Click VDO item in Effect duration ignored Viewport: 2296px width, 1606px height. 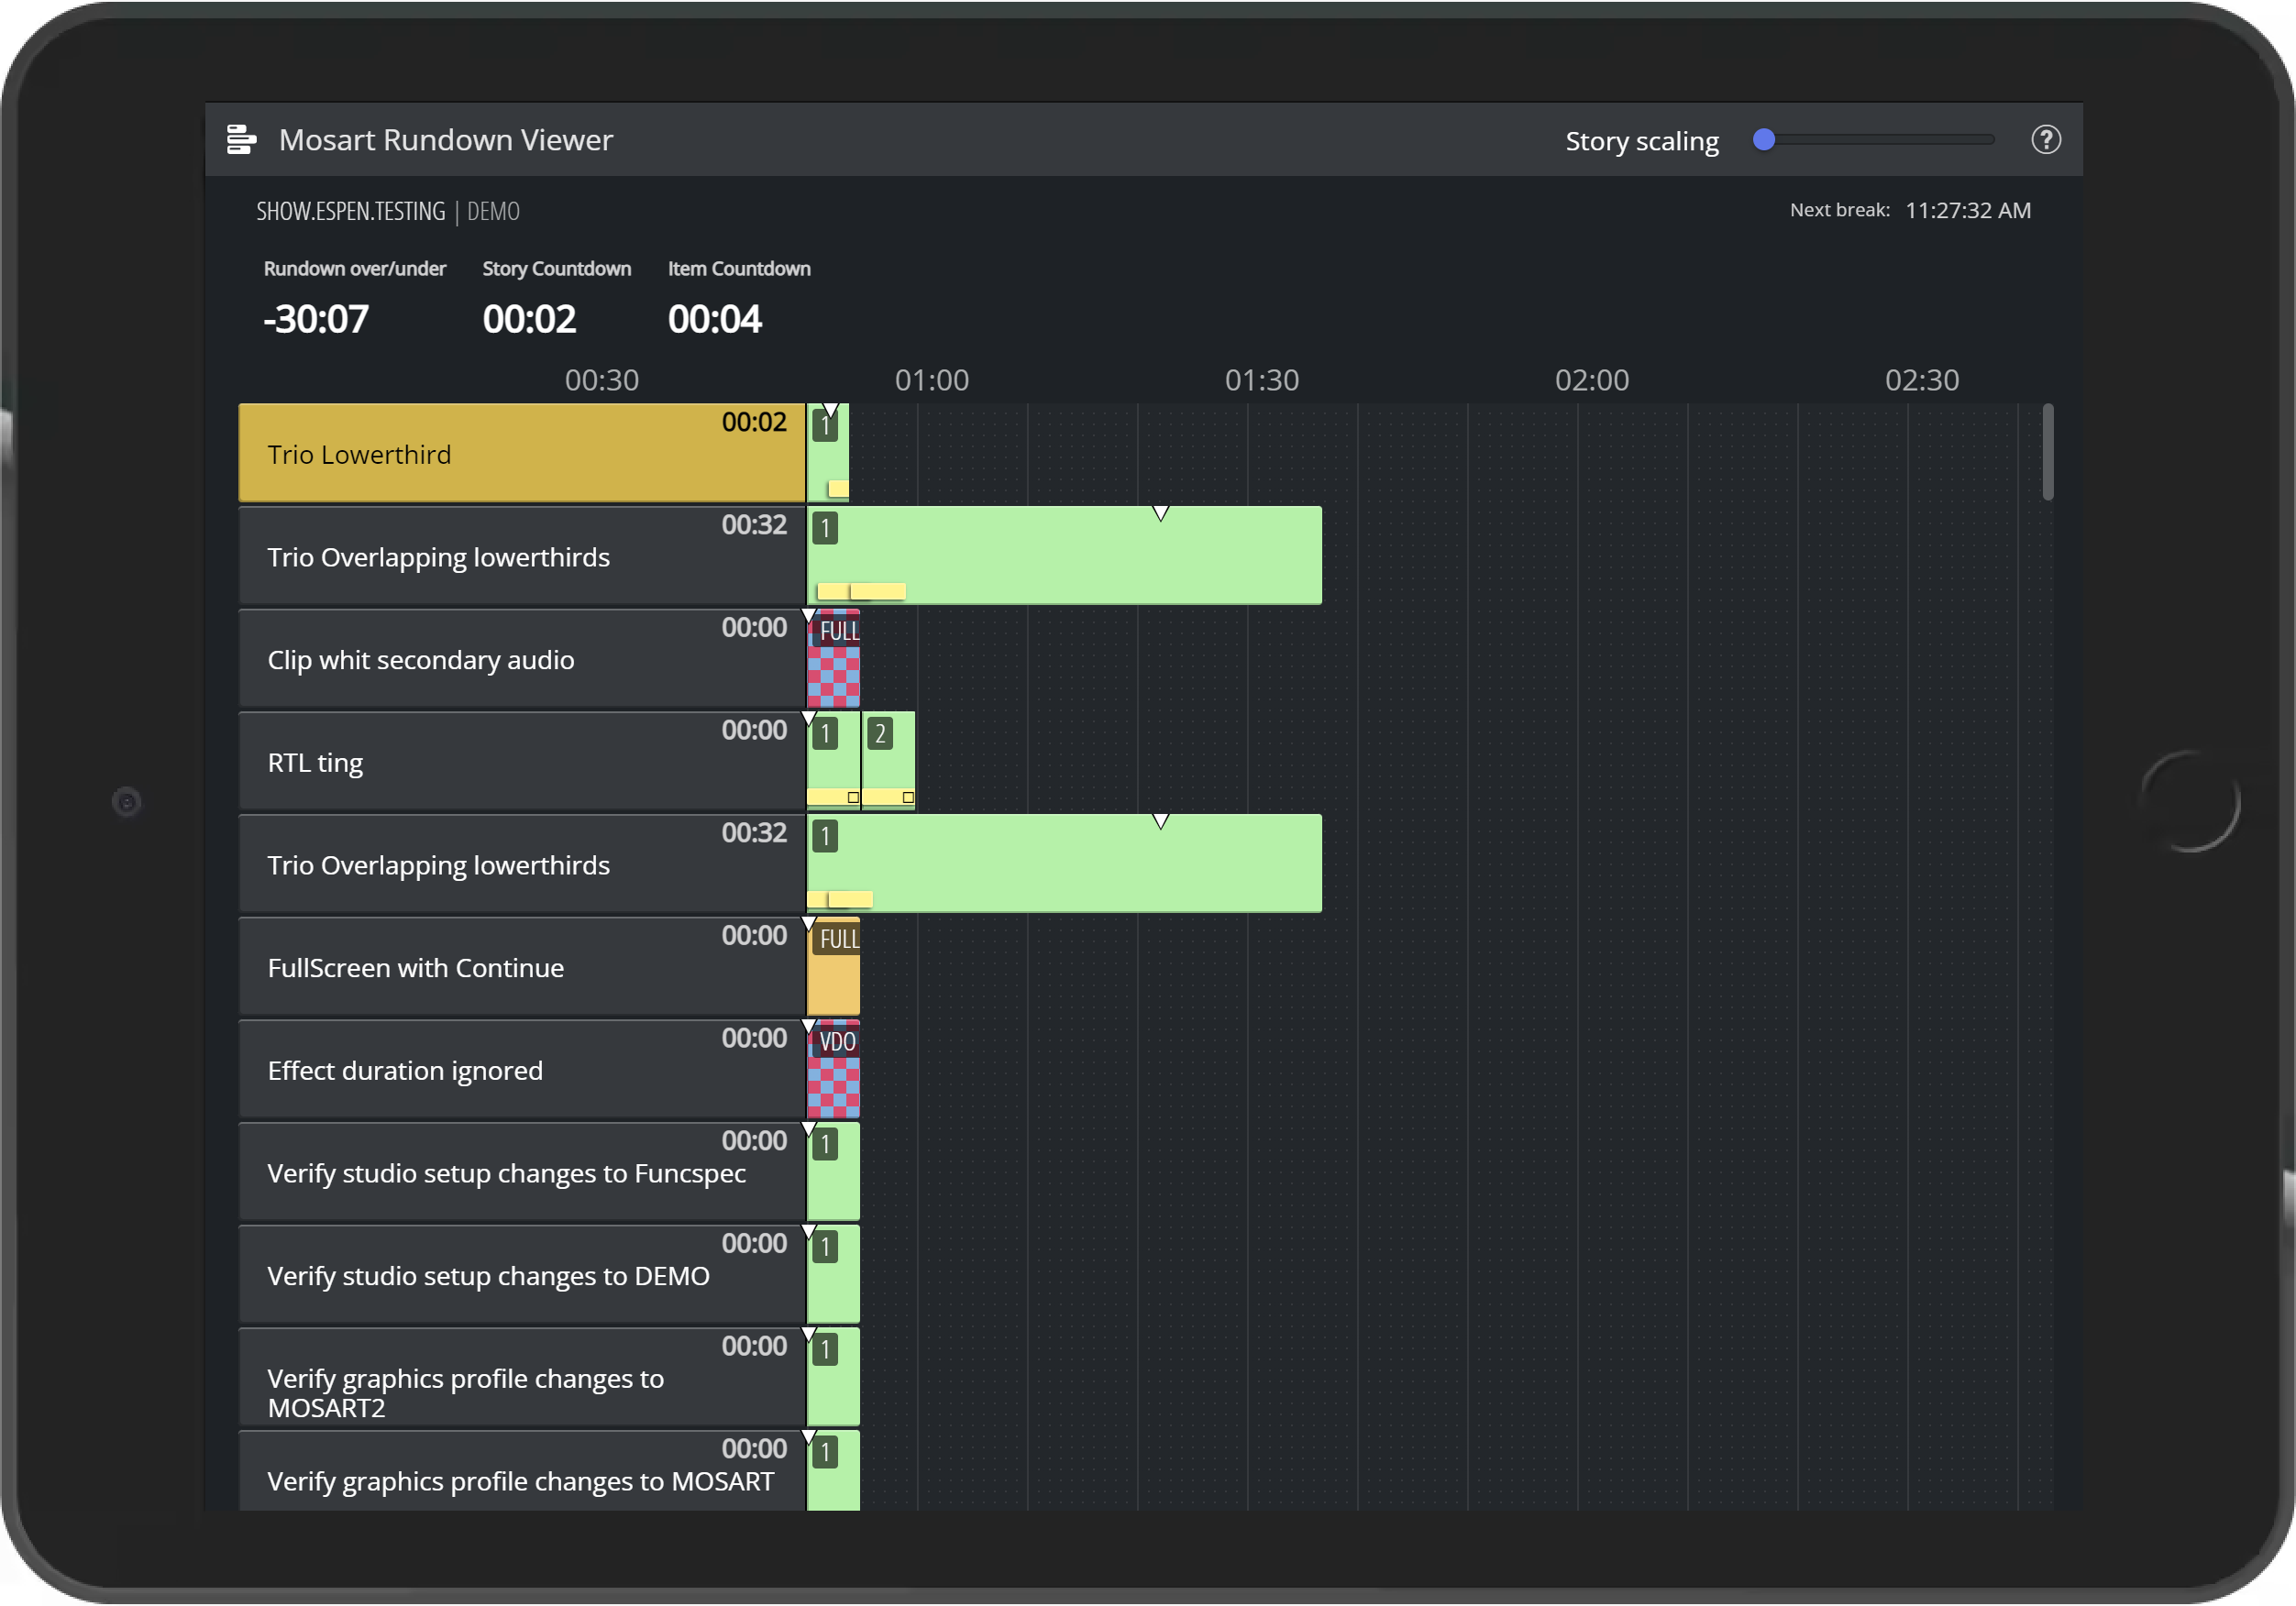(833, 1069)
